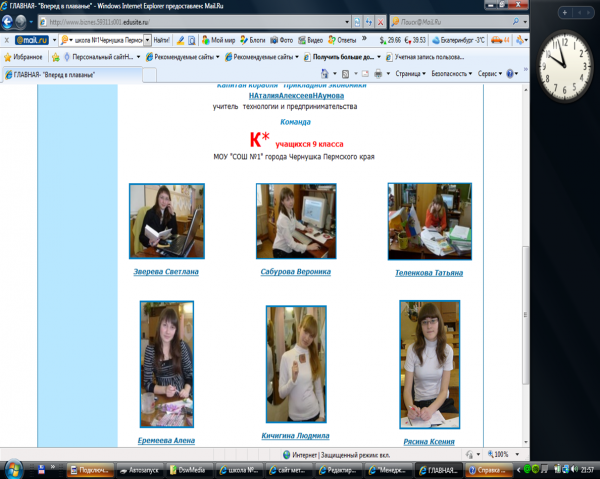The height and width of the screenshot is (479, 600).
Task: Click the traffic car icon
Action: pos(501,40)
